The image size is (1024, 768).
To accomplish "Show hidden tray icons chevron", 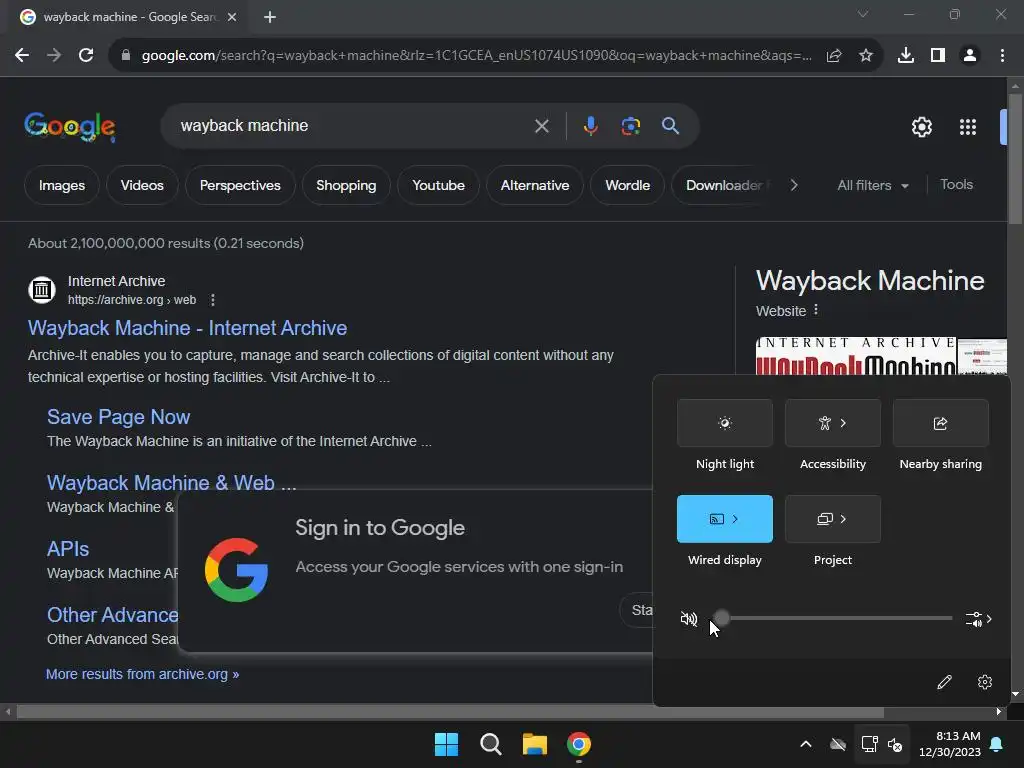I will 806,744.
